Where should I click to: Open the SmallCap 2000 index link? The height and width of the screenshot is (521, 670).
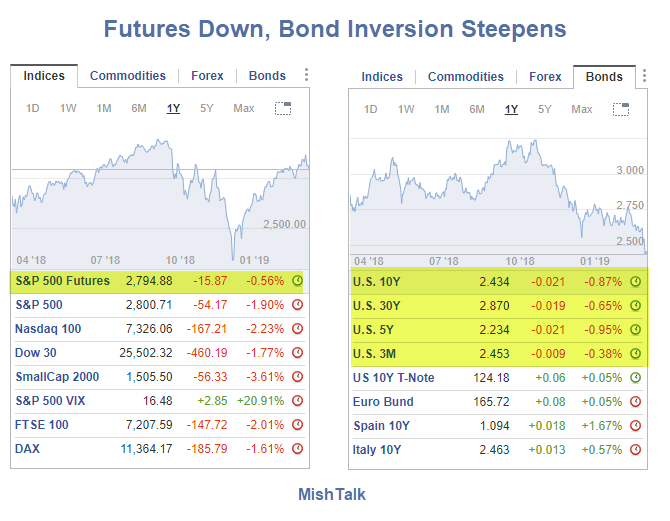pyautogui.click(x=55, y=377)
